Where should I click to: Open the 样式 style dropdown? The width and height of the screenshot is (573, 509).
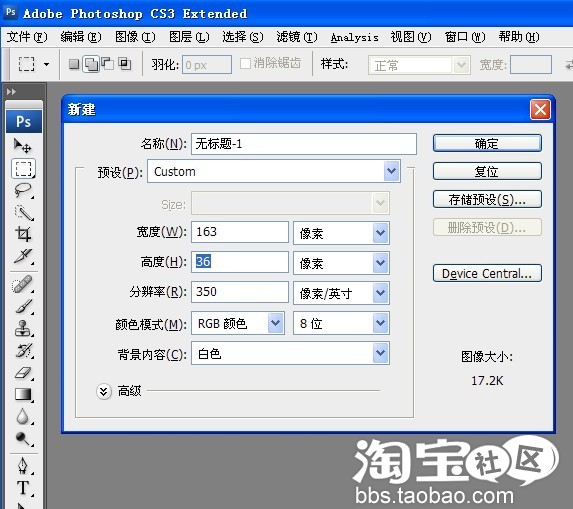(419, 65)
